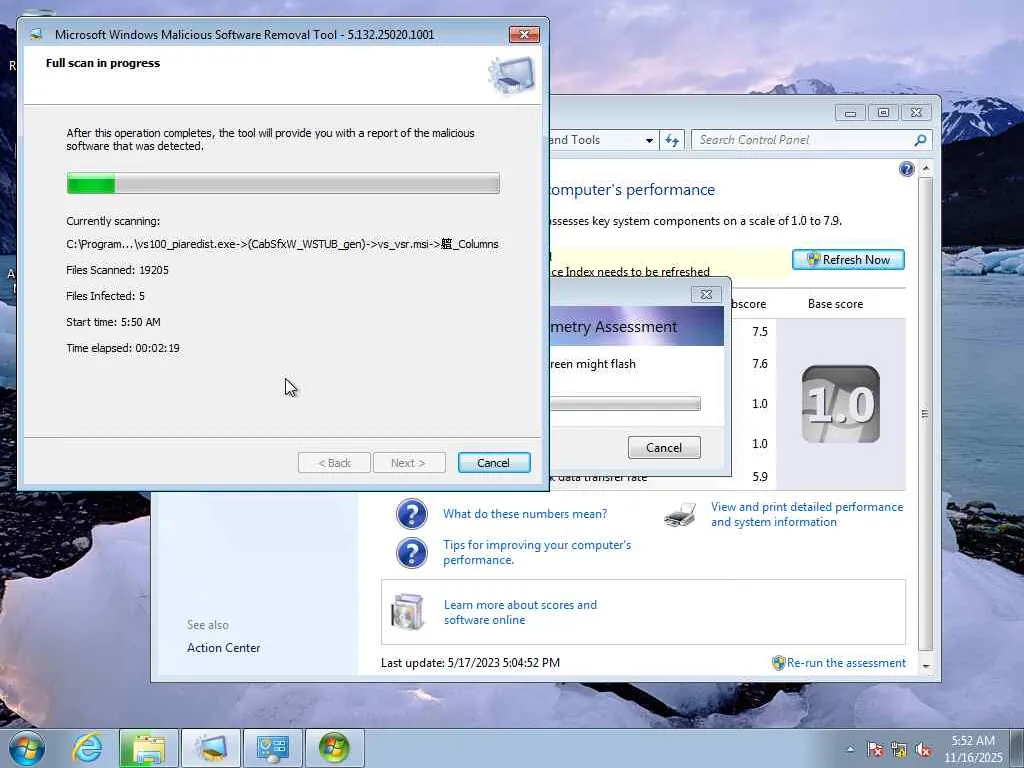Click the 'Full scan in progress' heading

click(103, 63)
